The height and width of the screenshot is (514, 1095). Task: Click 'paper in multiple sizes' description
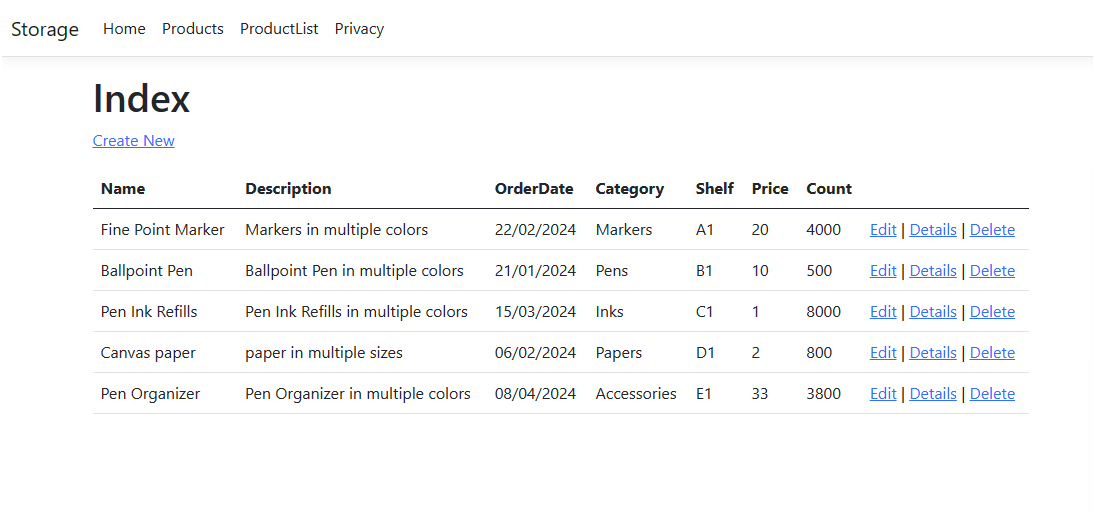tap(324, 353)
